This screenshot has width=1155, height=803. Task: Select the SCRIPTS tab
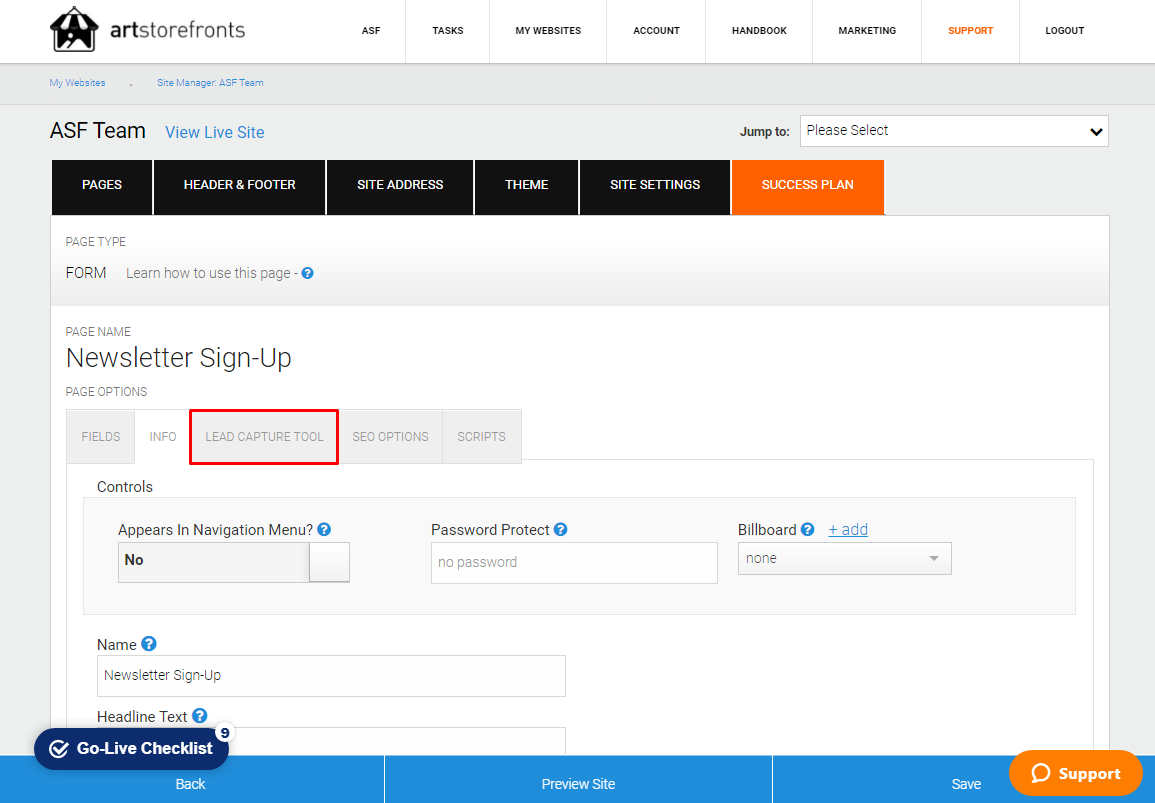[482, 436]
